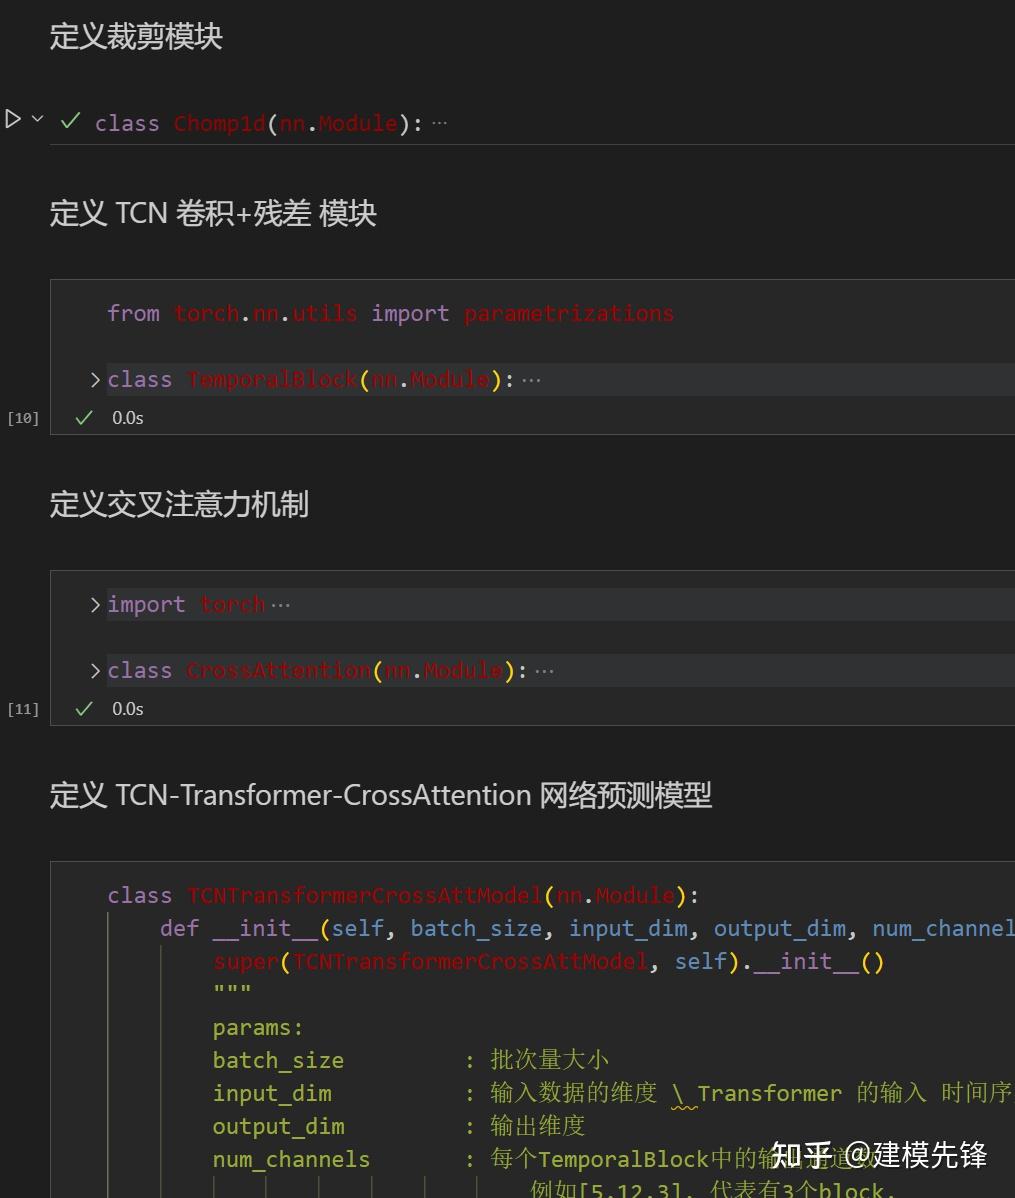Click the success checkmark in cell [10]
Screen dimensions: 1015x1198
[x=83, y=417]
